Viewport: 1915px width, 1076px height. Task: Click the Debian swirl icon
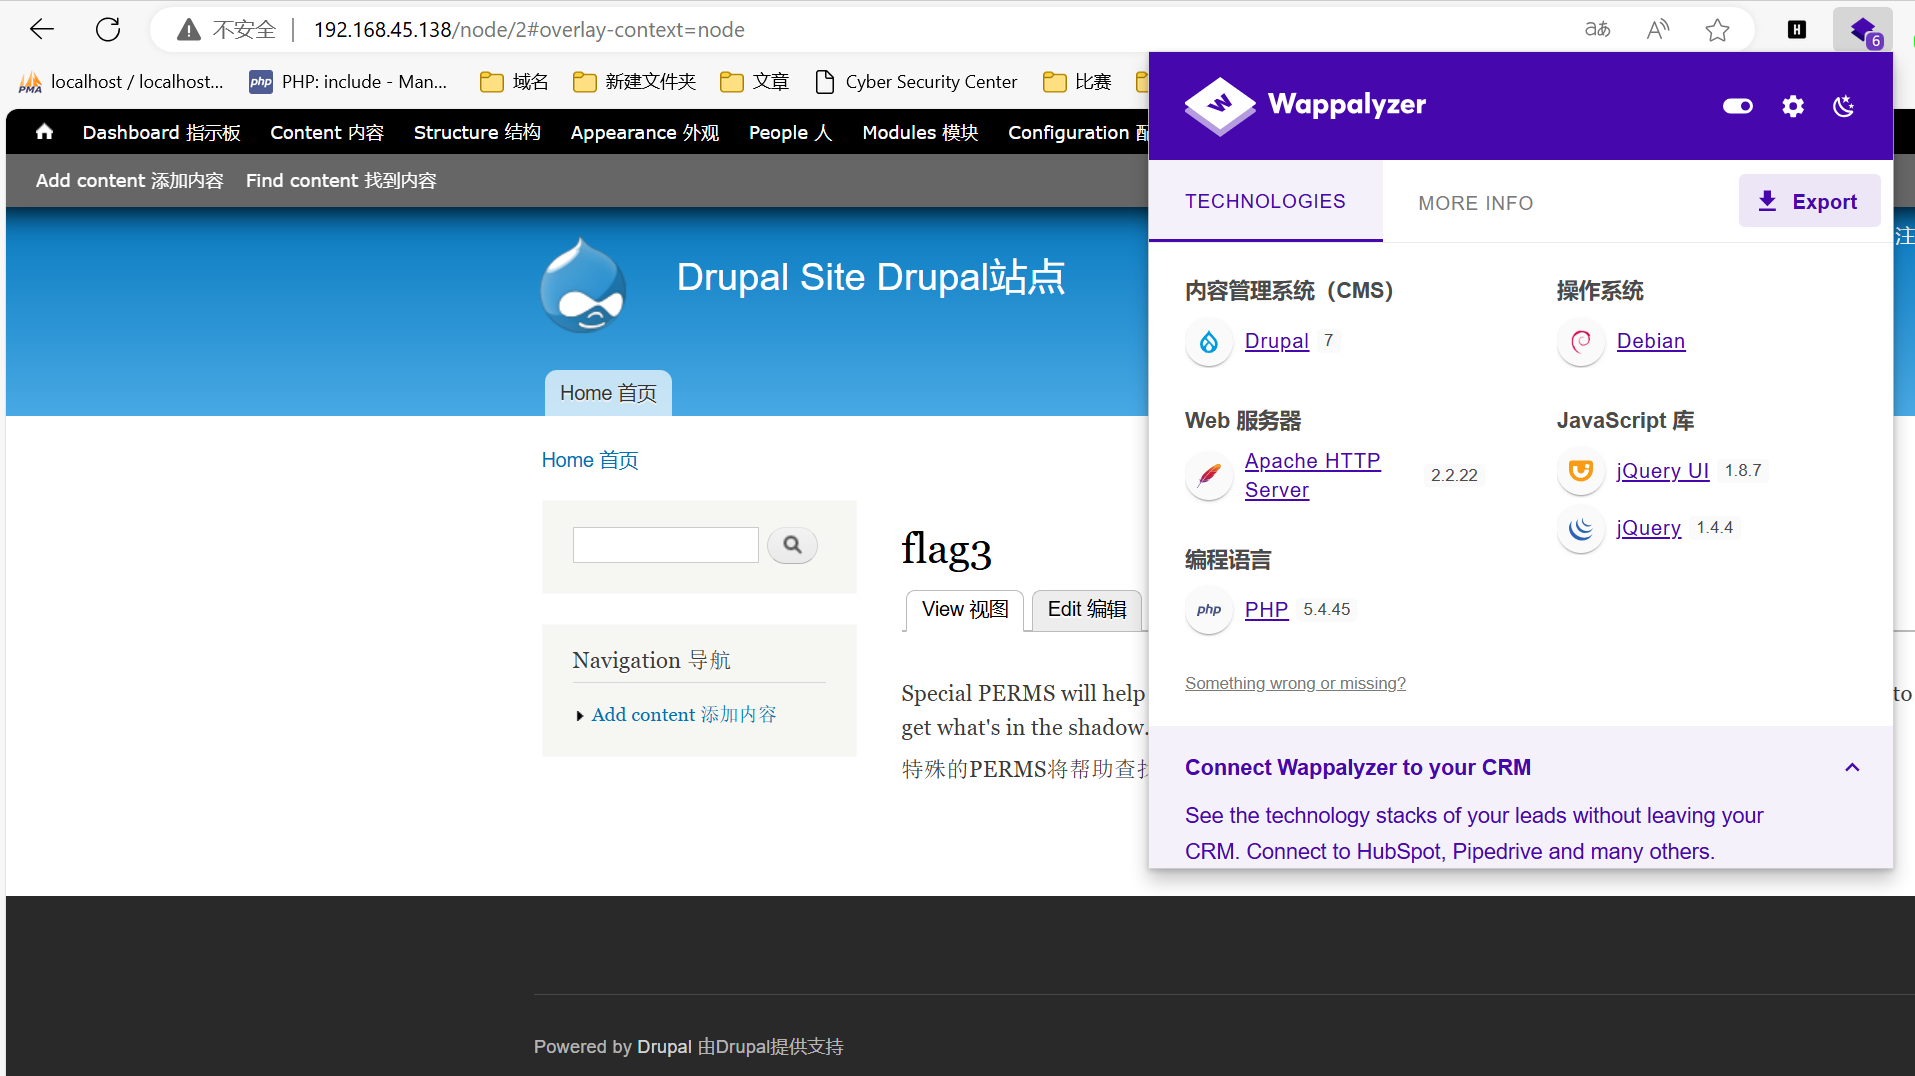(x=1581, y=342)
